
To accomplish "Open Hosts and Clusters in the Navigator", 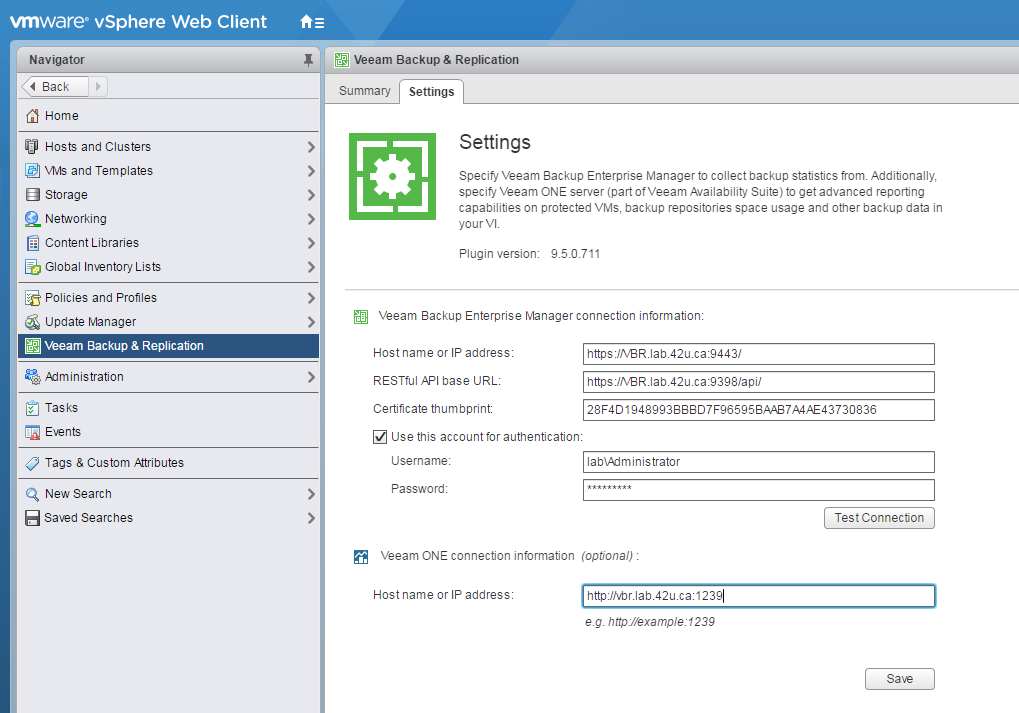I will (99, 146).
